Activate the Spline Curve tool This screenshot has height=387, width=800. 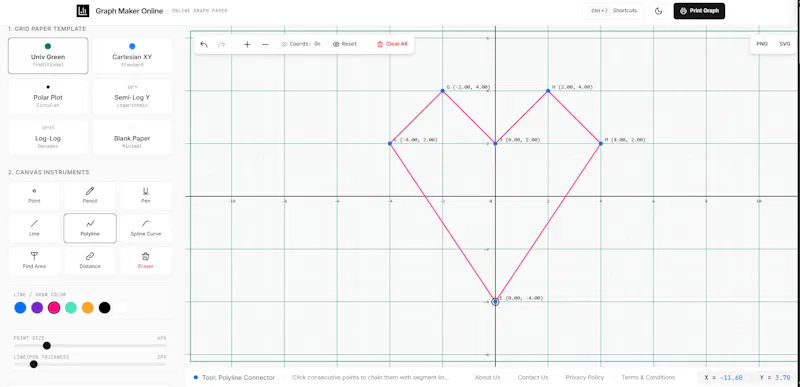coord(145,228)
